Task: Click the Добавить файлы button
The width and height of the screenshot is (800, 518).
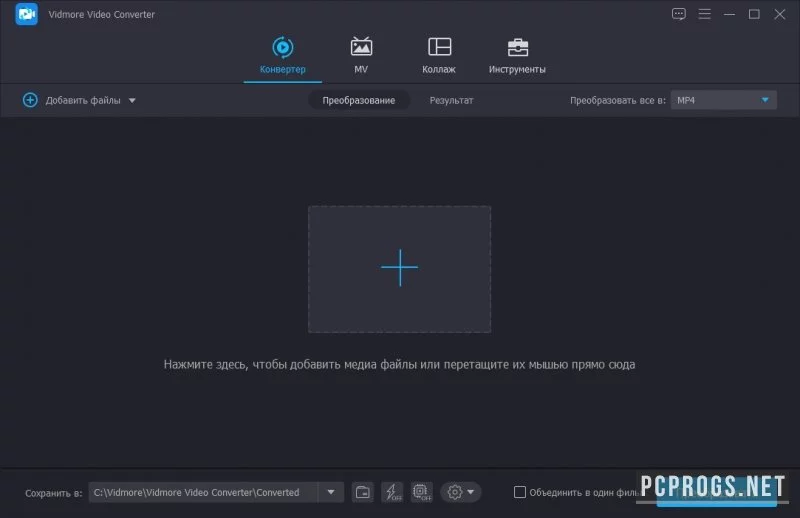Action: (x=71, y=100)
